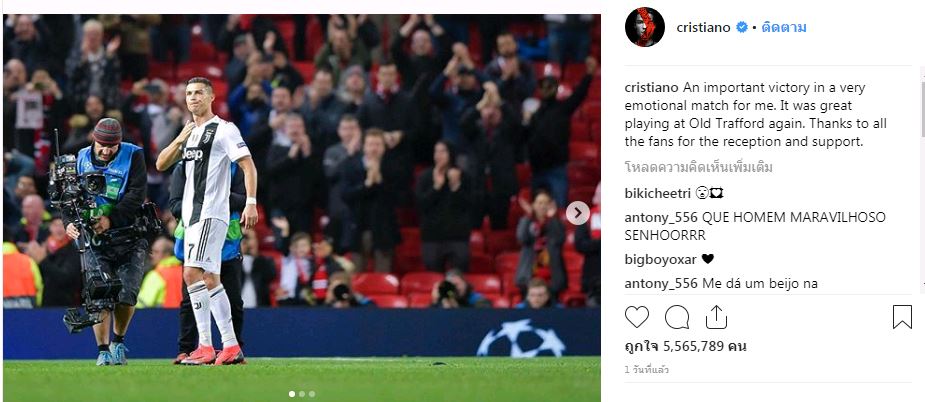Jump to third carousel dot
The width and height of the screenshot is (925, 402).
tap(311, 394)
